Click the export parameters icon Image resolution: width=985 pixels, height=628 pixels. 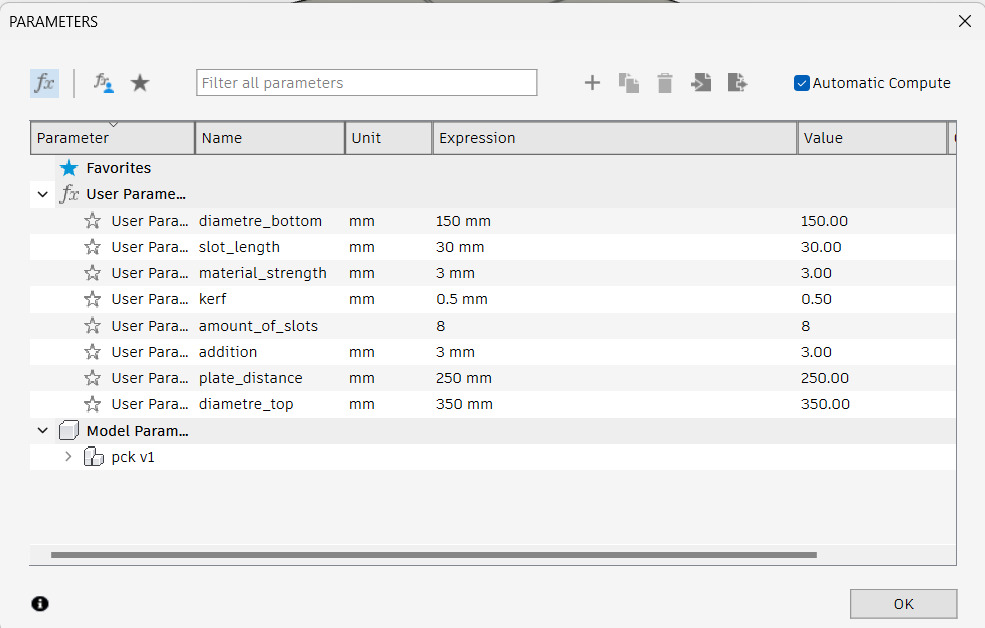[737, 83]
